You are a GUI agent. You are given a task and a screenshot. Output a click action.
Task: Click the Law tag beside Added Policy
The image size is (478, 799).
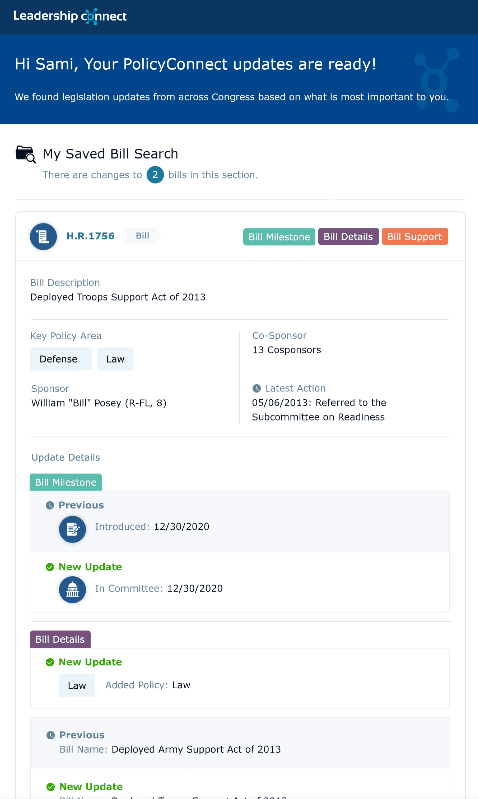pyautogui.click(x=77, y=685)
